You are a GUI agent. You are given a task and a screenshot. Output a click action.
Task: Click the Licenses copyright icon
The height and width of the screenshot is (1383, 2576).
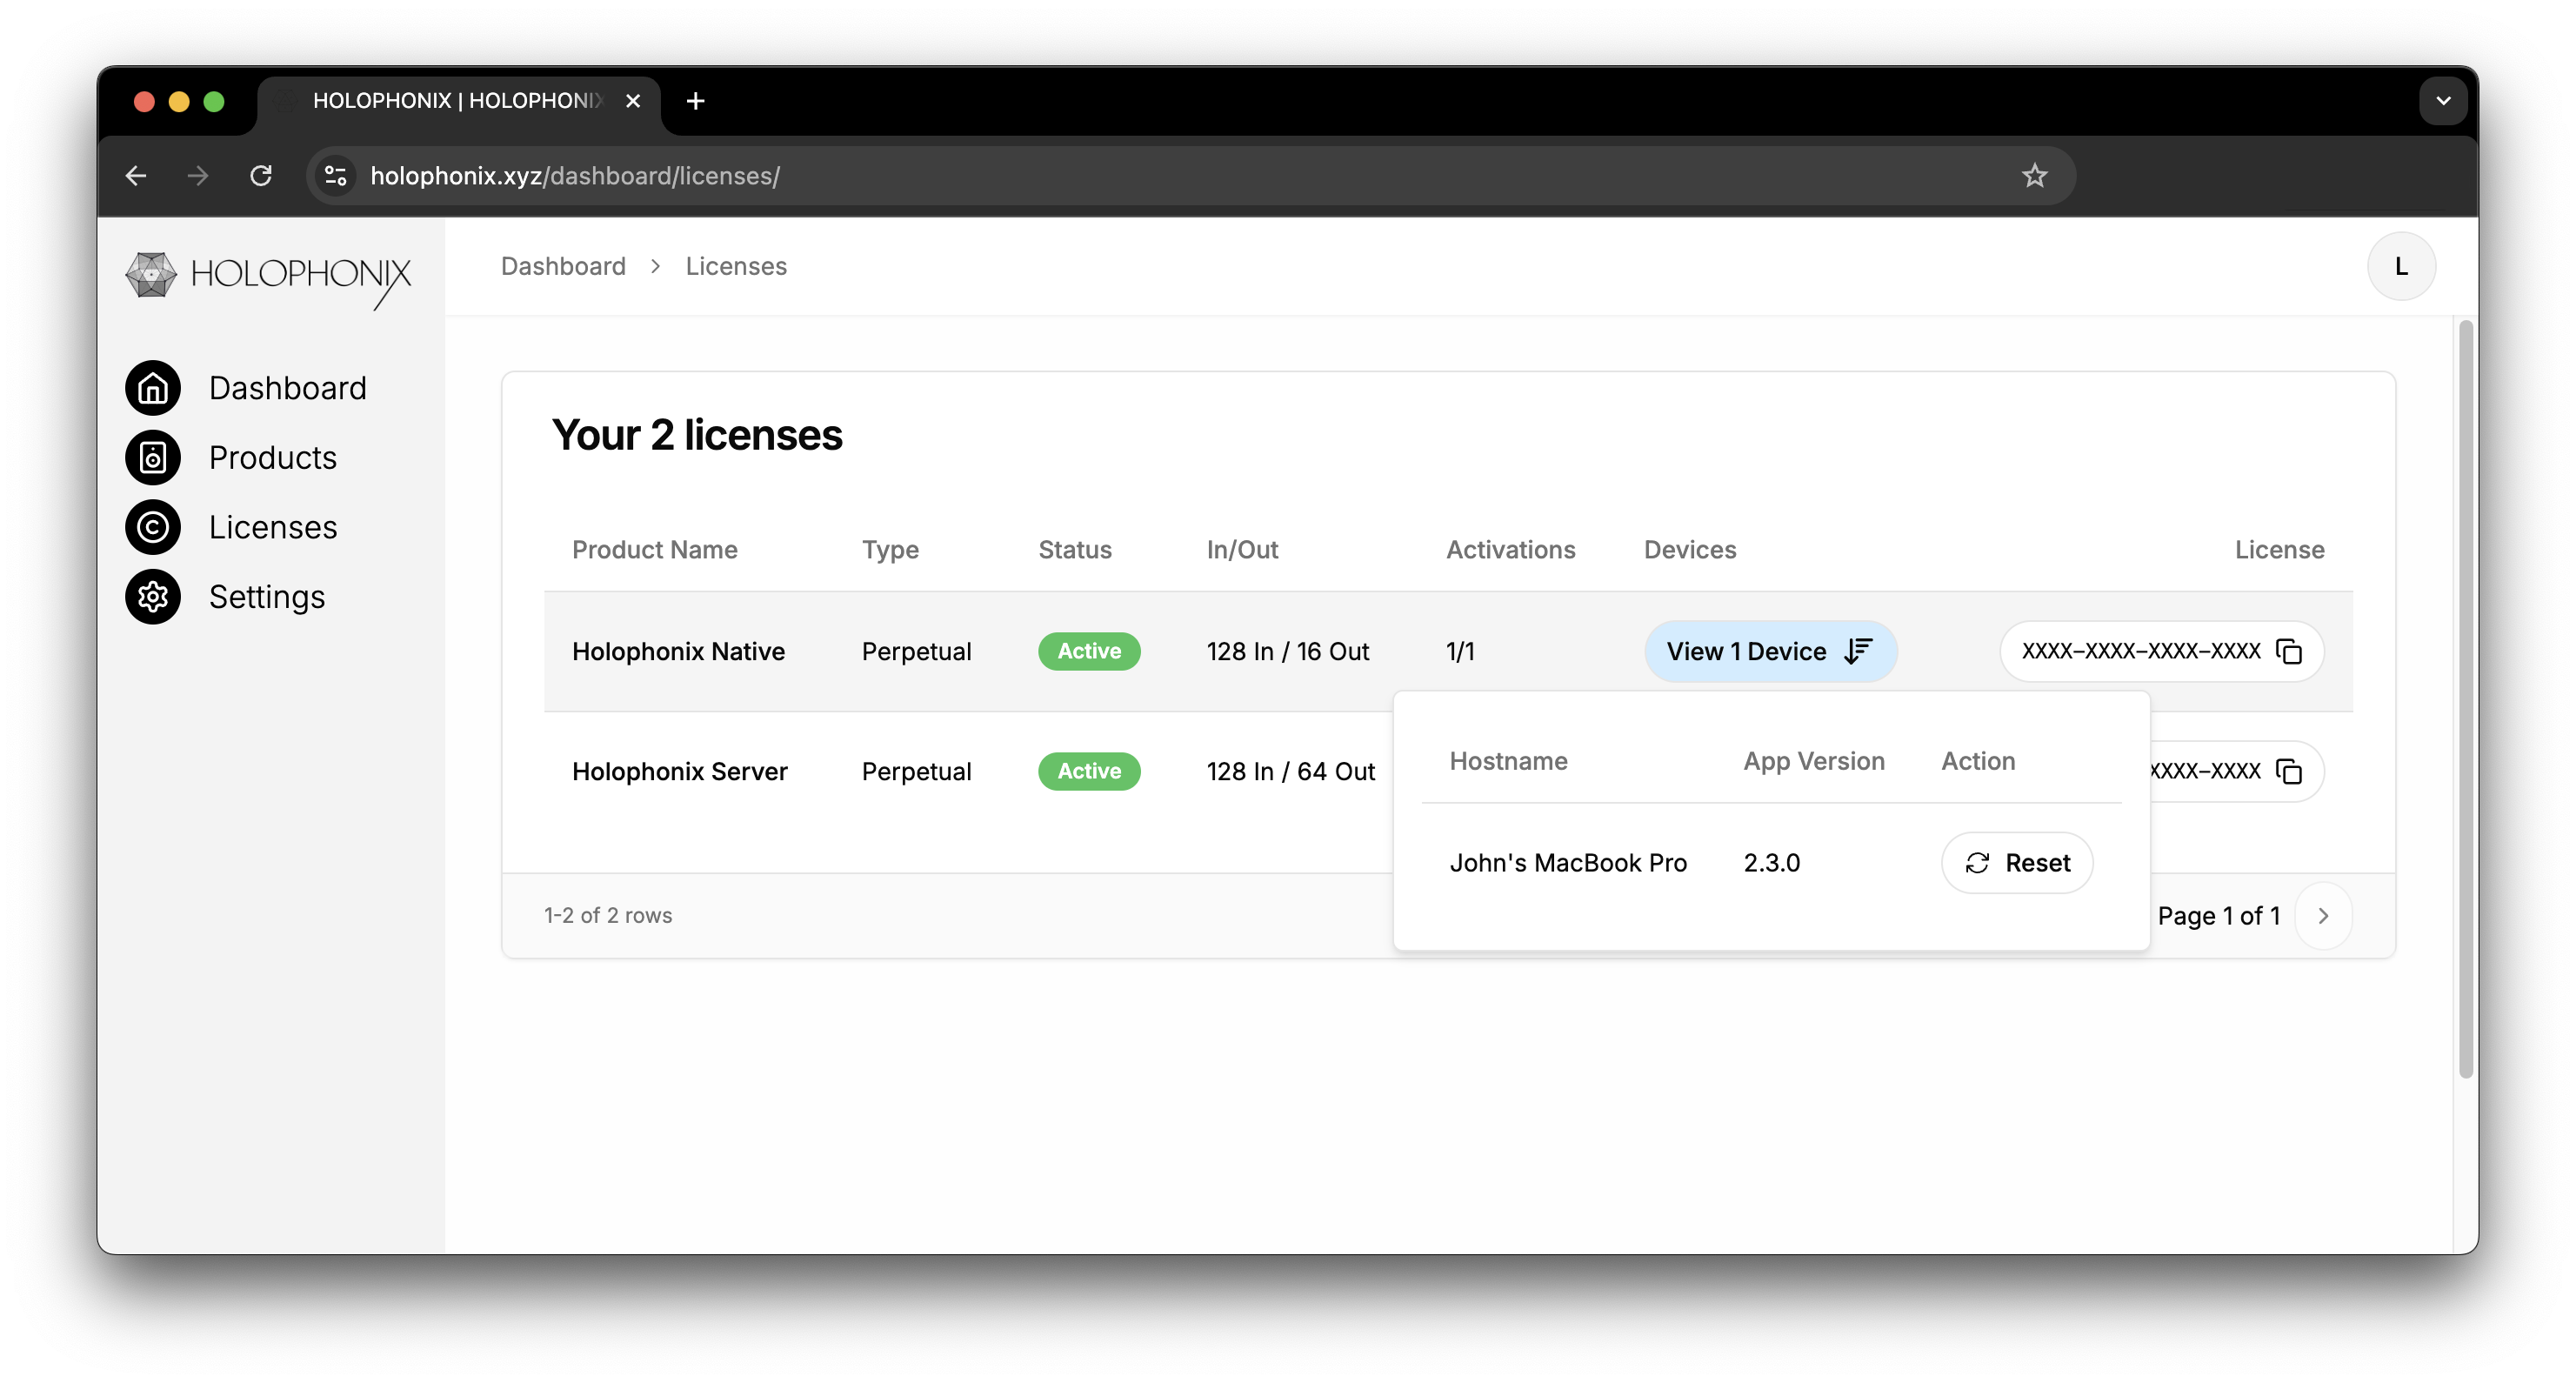click(152, 527)
